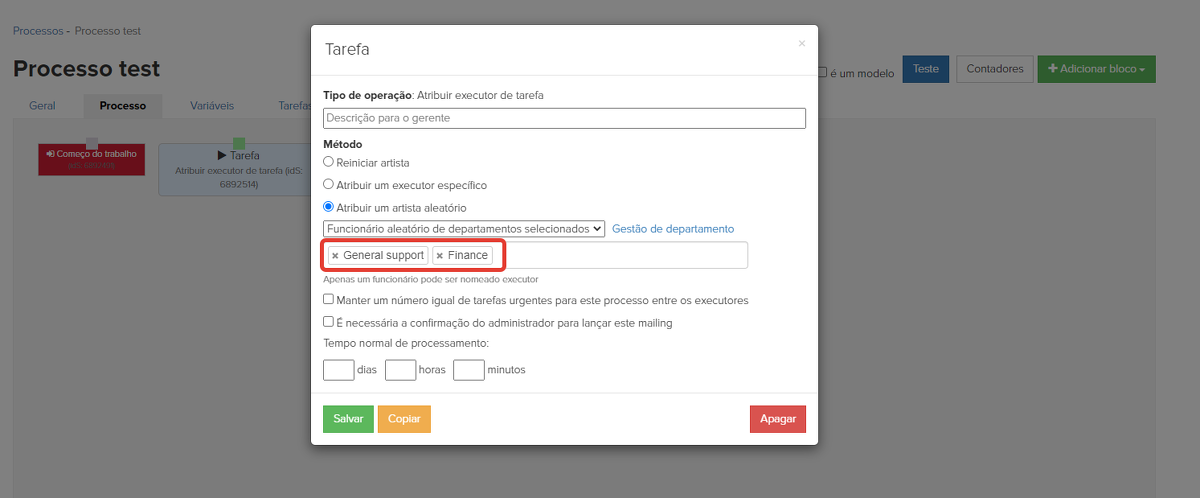Viewport: 1200px width, 498px height.
Task: Enable equal urgent tasks among executors checkbox
Action: click(x=328, y=300)
